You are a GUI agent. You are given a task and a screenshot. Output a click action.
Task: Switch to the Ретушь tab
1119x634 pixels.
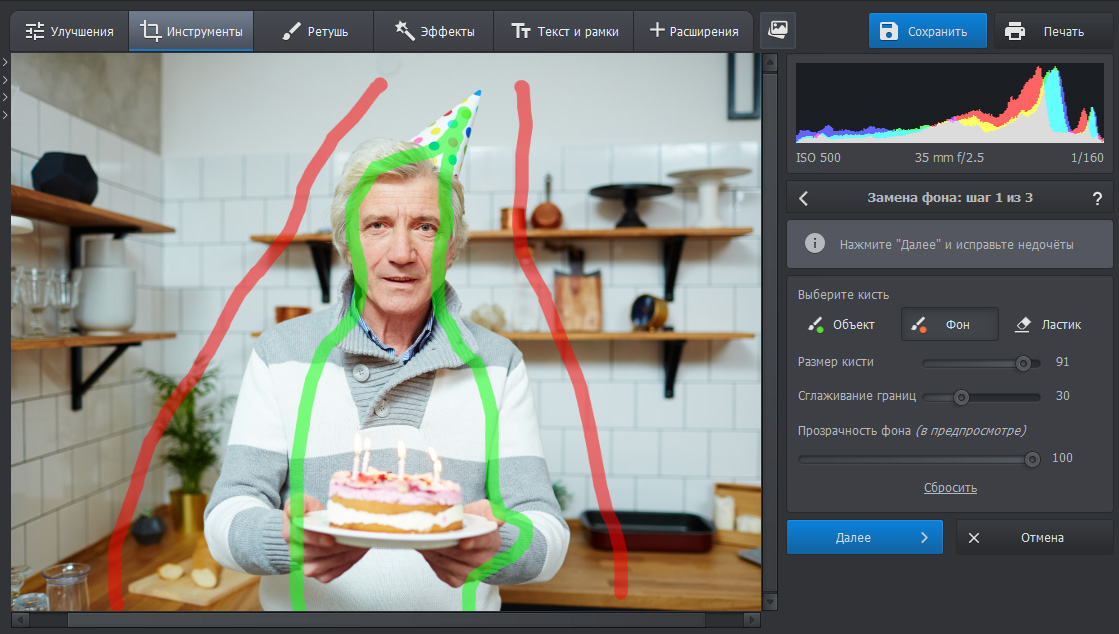click(x=314, y=31)
